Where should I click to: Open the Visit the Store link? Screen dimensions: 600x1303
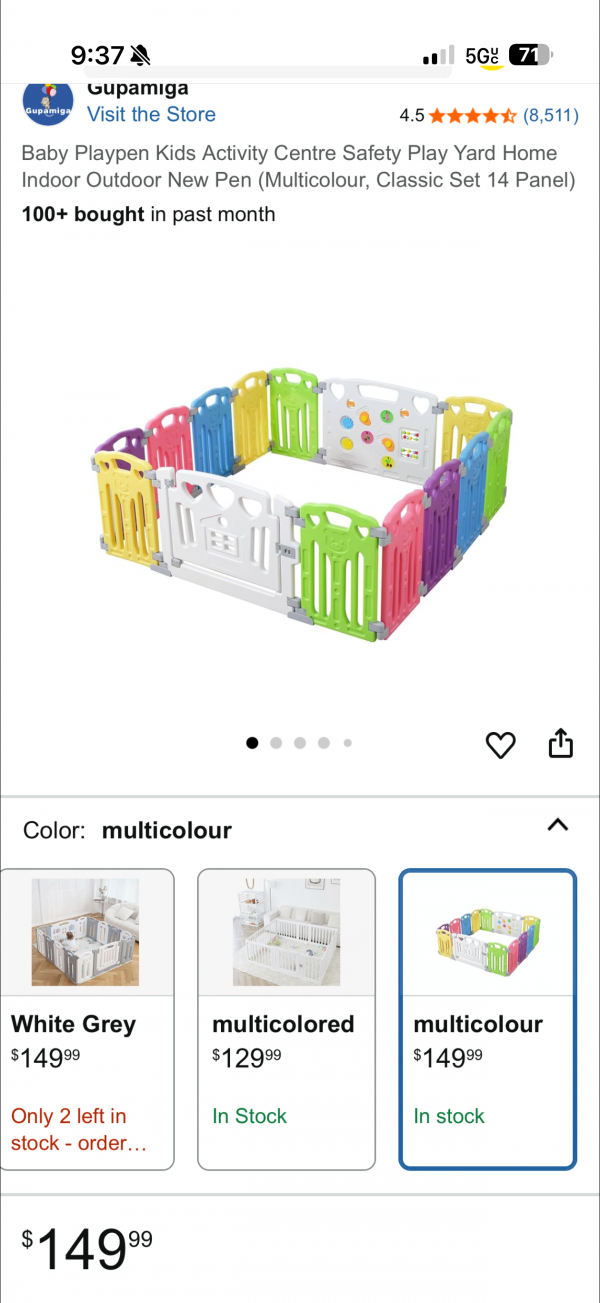click(151, 114)
